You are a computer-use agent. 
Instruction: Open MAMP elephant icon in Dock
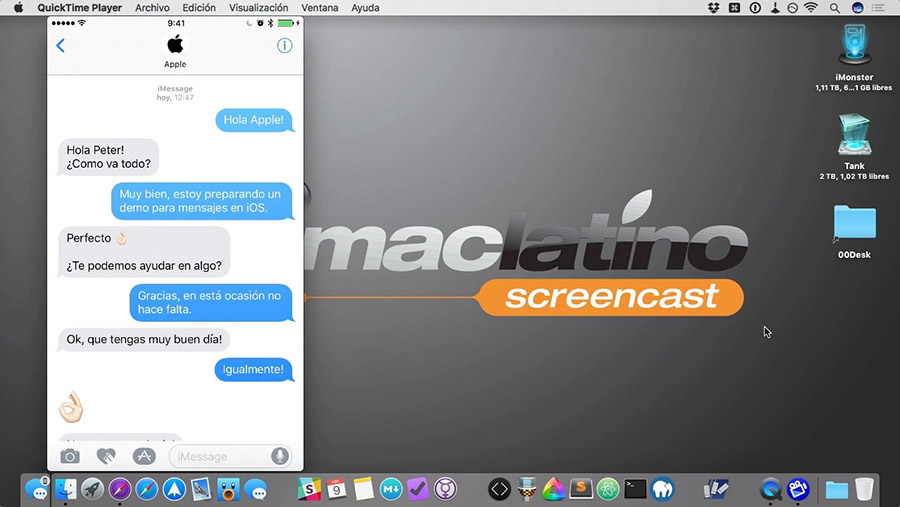pos(662,490)
